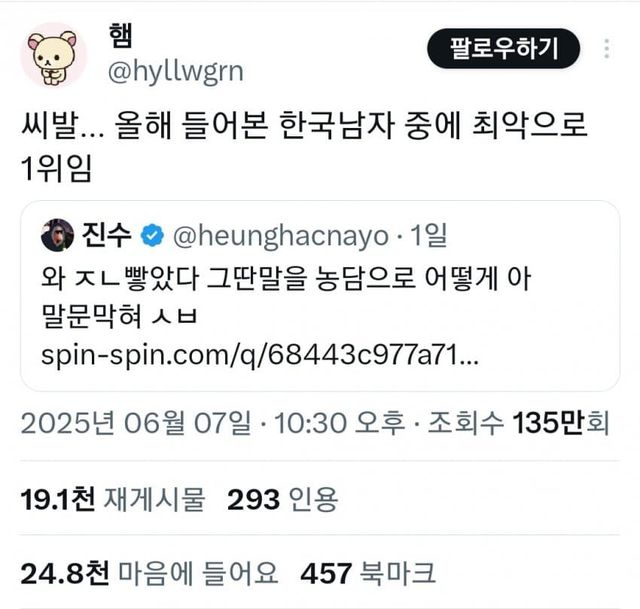Image resolution: width=640 pixels, height=609 pixels.
Task: Open the spin-spin.com link
Action: 260,355
